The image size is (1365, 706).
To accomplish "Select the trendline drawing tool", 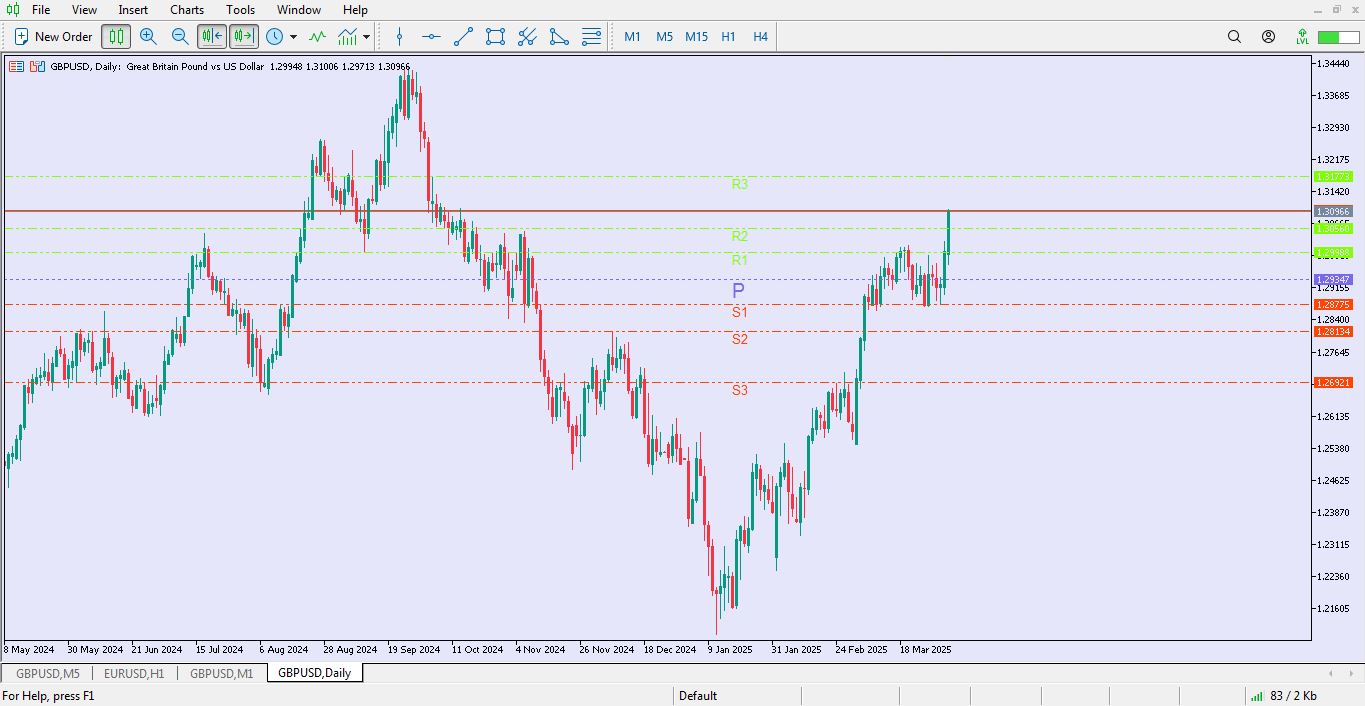I will pyautogui.click(x=463, y=37).
